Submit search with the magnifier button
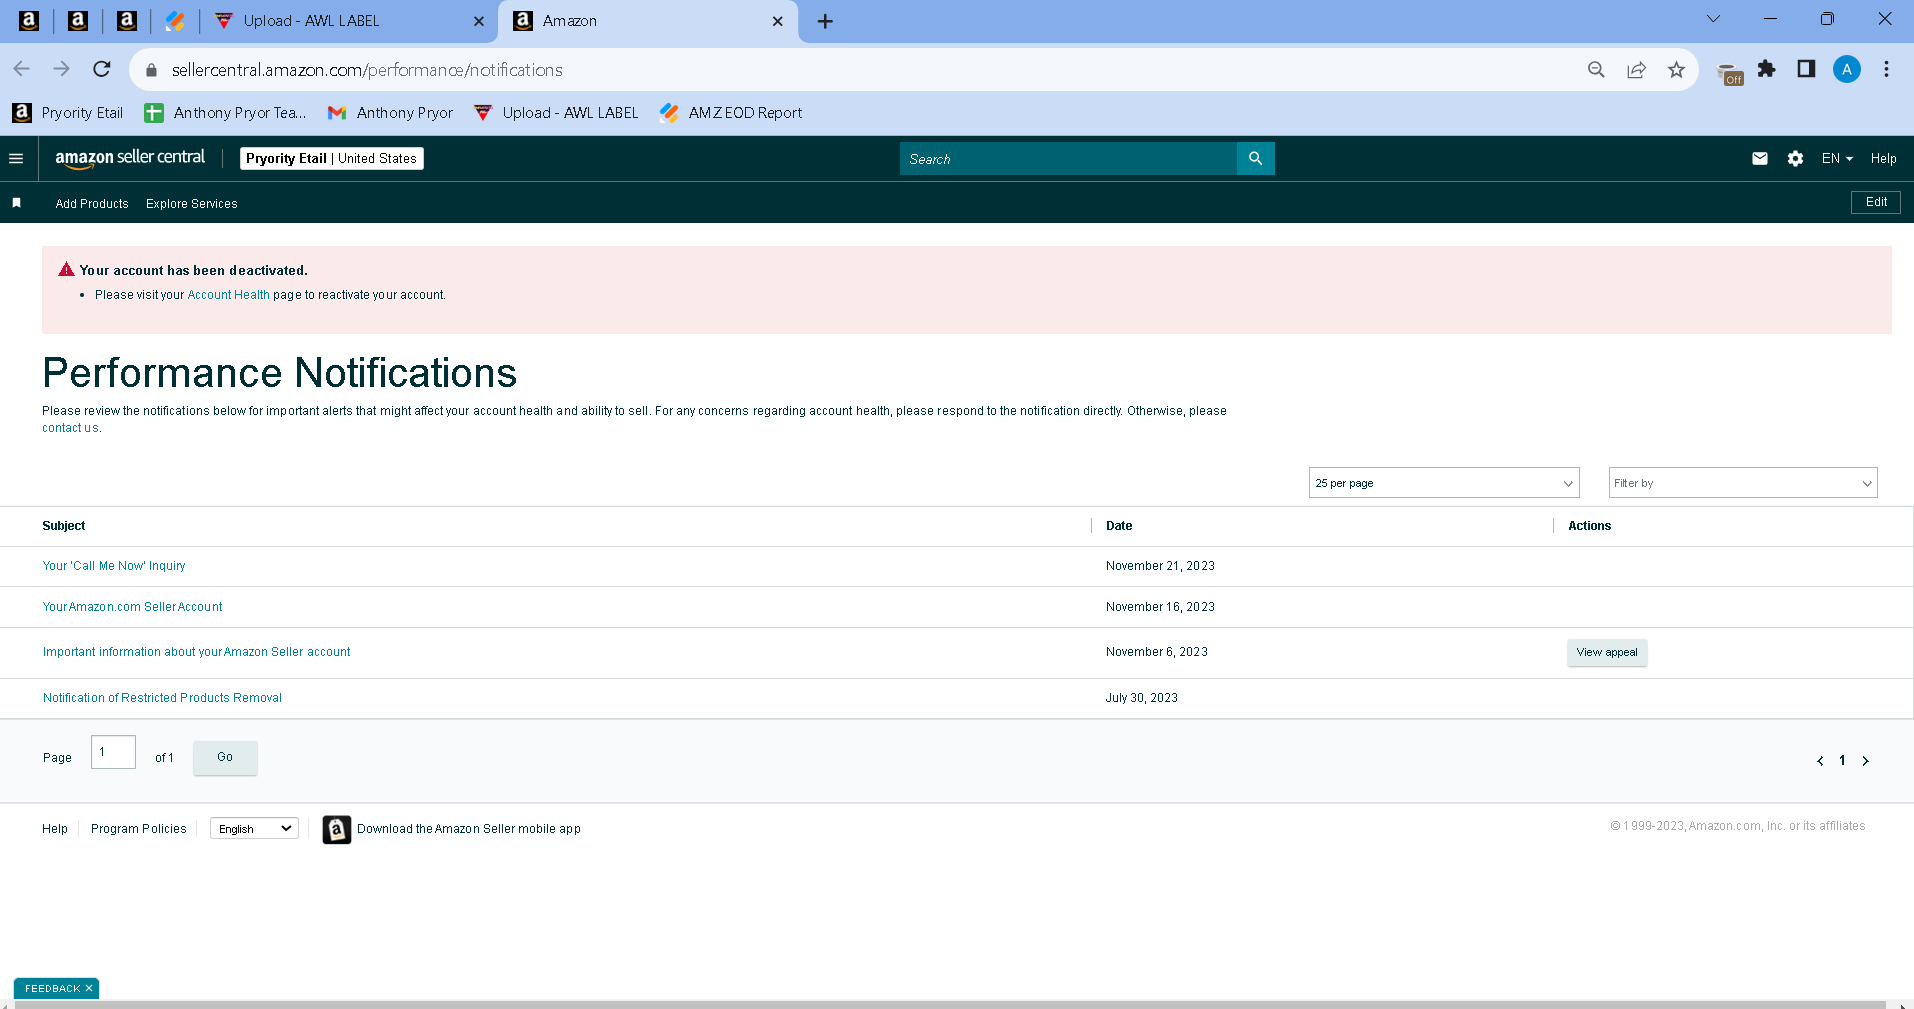The image size is (1914, 1009). pyautogui.click(x=1256, y=159)
